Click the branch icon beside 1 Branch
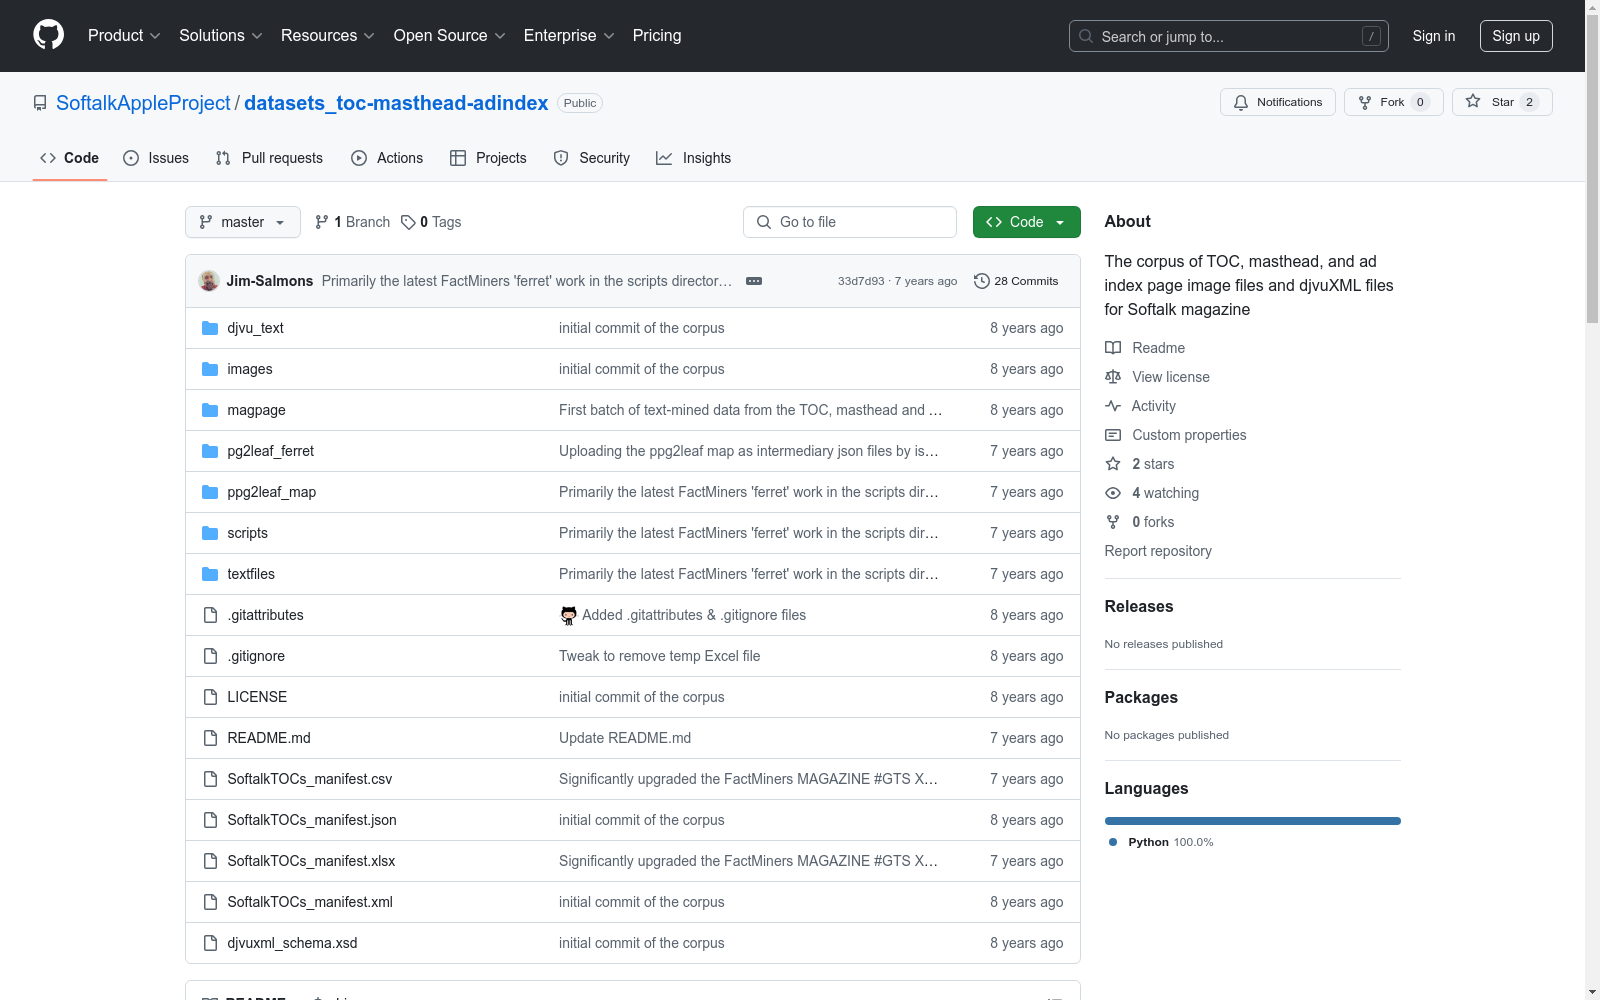 (x=321, y=222)
